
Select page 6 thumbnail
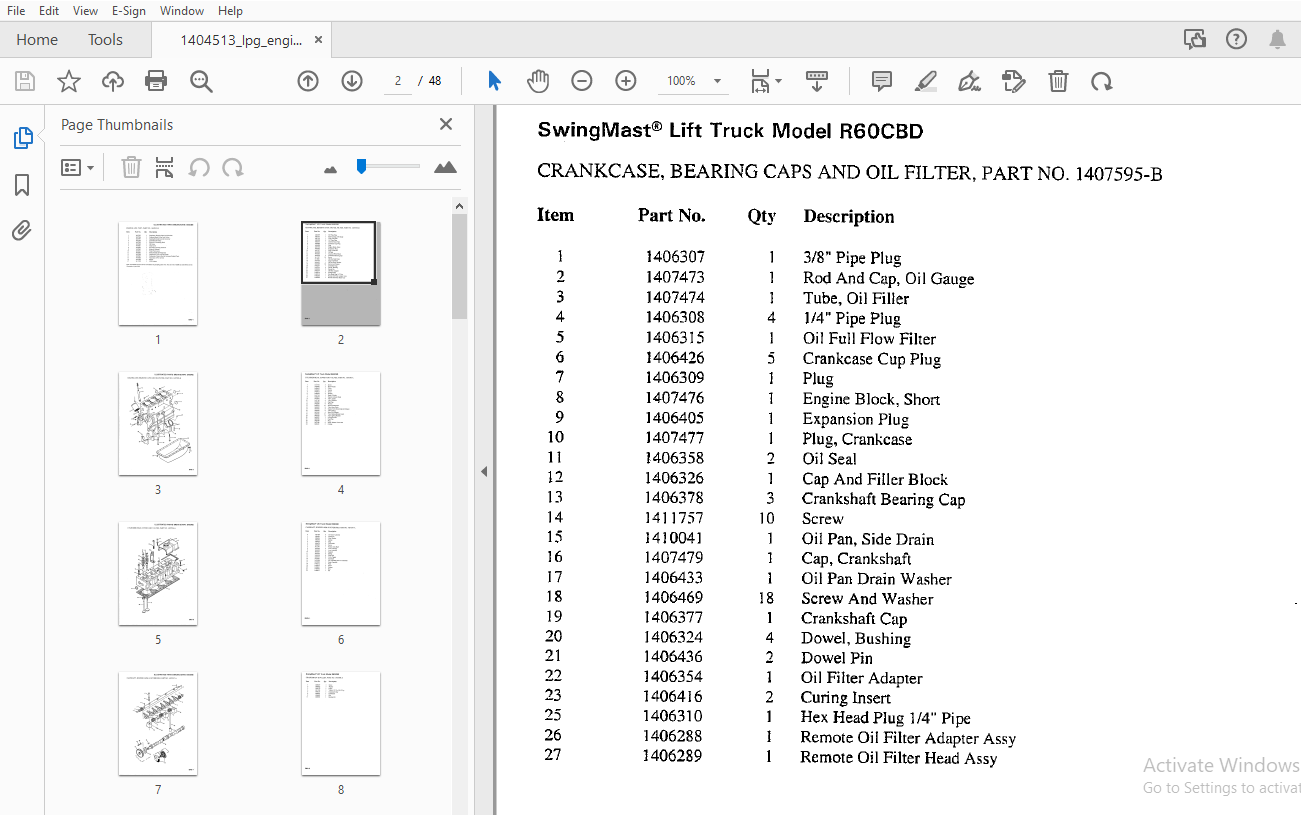[340, 573]
